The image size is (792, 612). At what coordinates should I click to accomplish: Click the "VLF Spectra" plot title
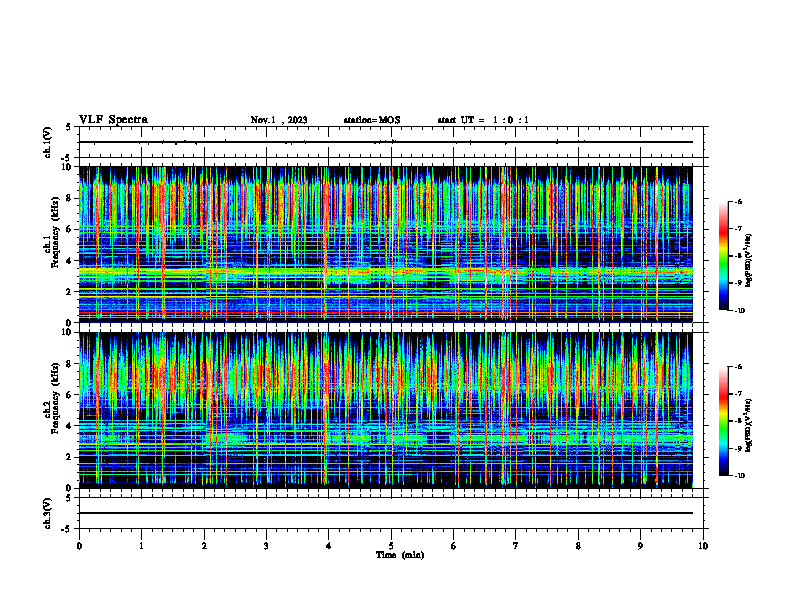[113, 120]
